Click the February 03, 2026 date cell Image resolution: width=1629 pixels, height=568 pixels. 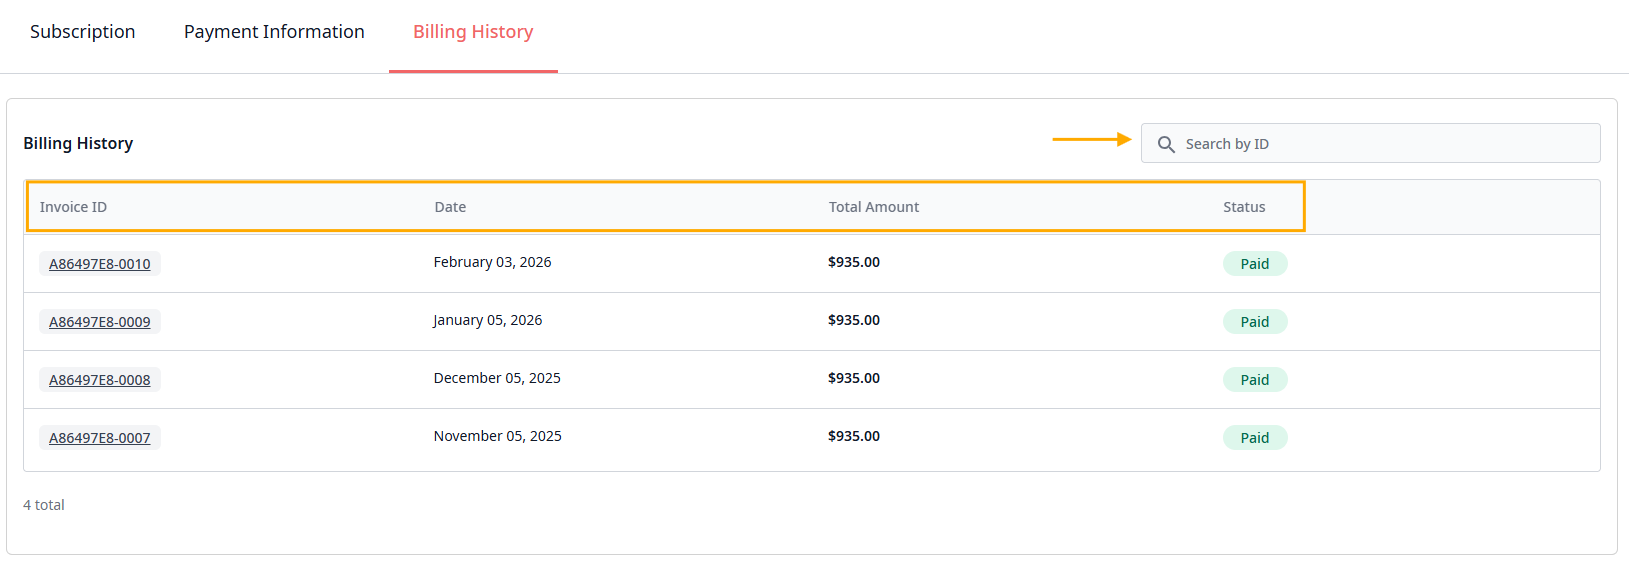pyautogui.click(x=492, y=262)
